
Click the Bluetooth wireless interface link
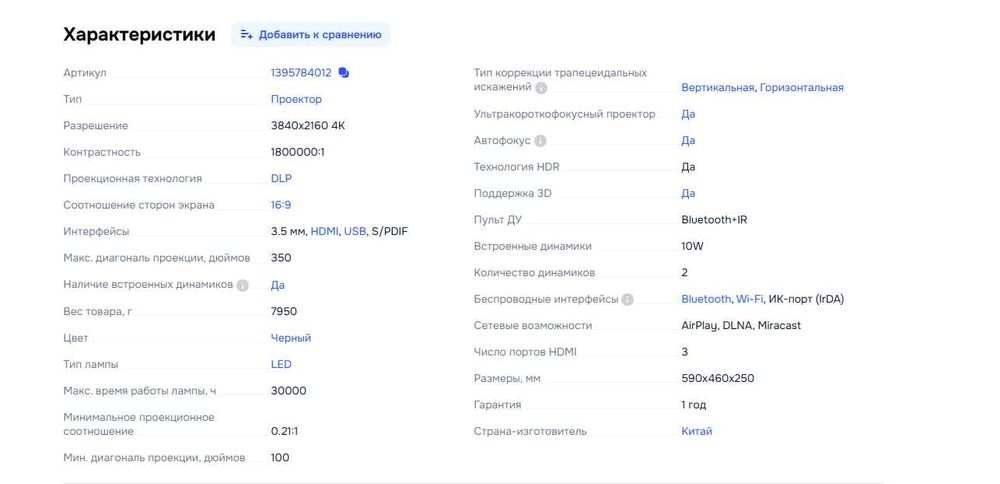(x=706, y=299)
